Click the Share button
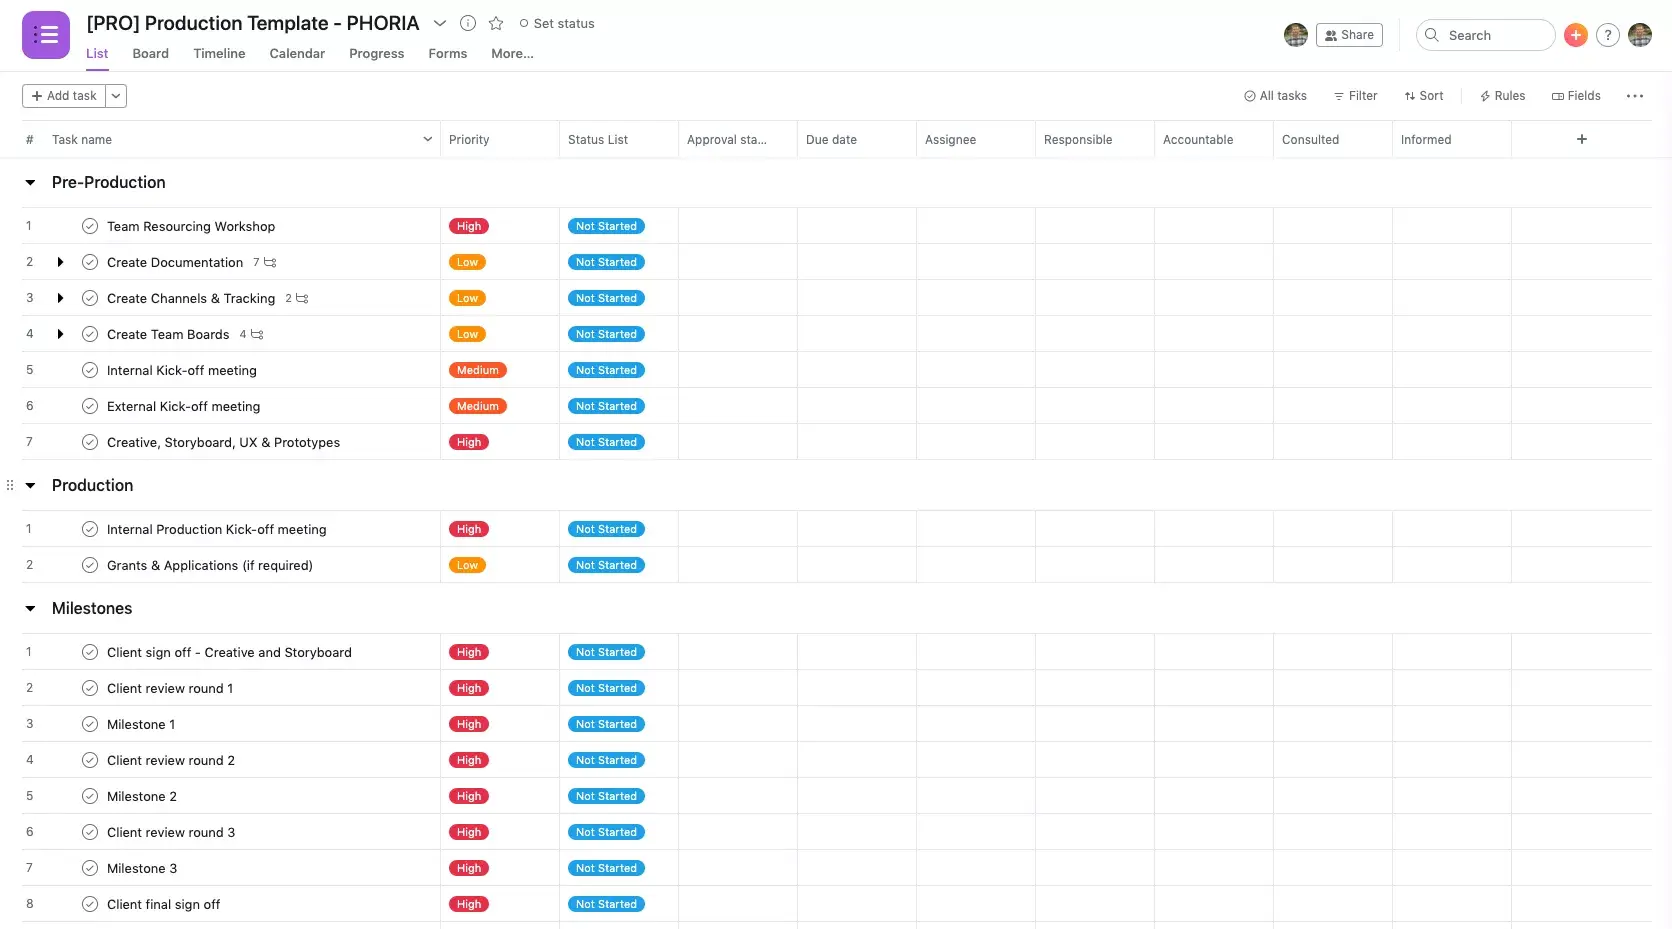 pyautogui.click(x=1348, y=35)
